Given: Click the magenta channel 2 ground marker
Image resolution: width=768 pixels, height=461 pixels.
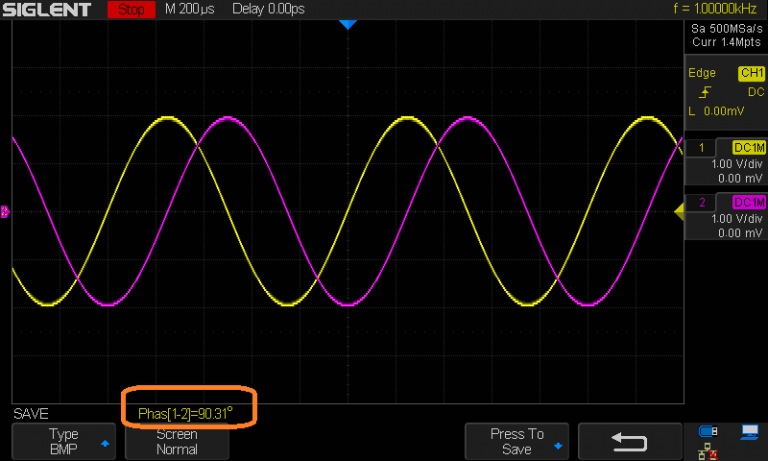Looking at the screenshot, I should point(5,211).
